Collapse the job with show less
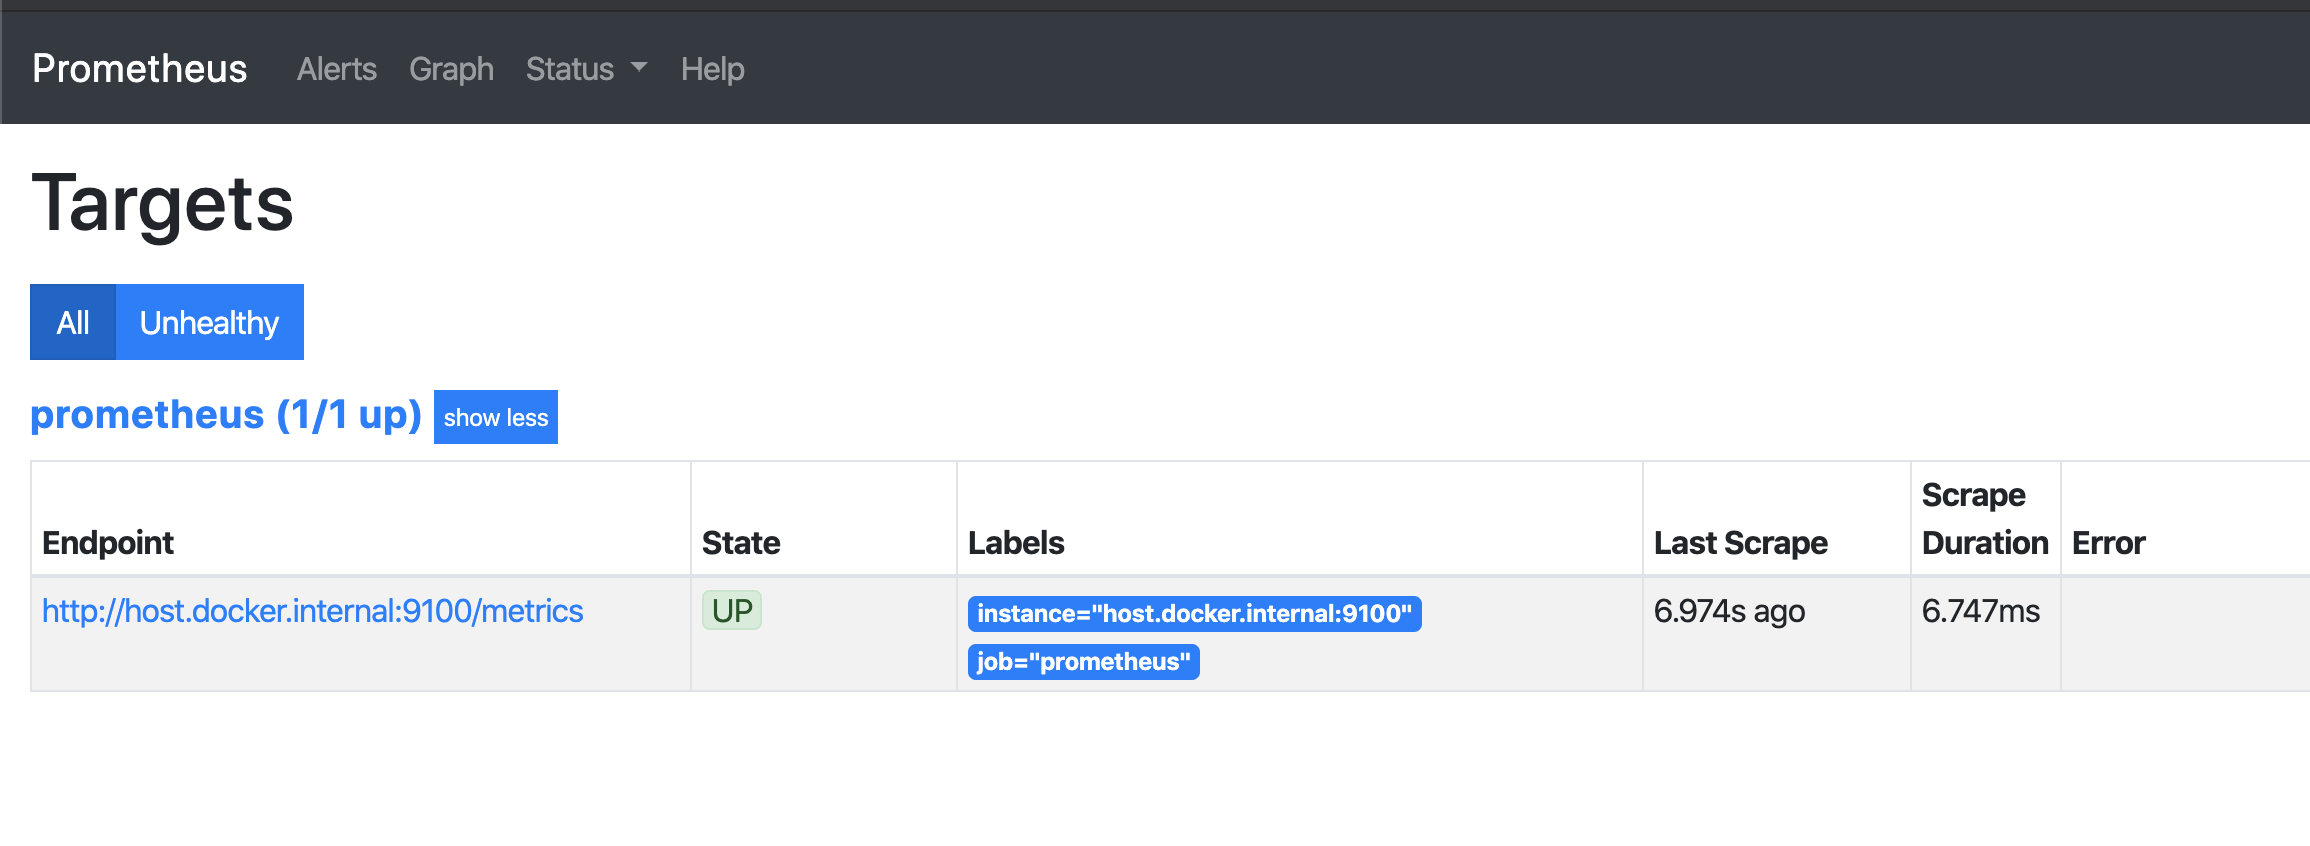This screenshot has width=2310, height=846. click(495, 417)
